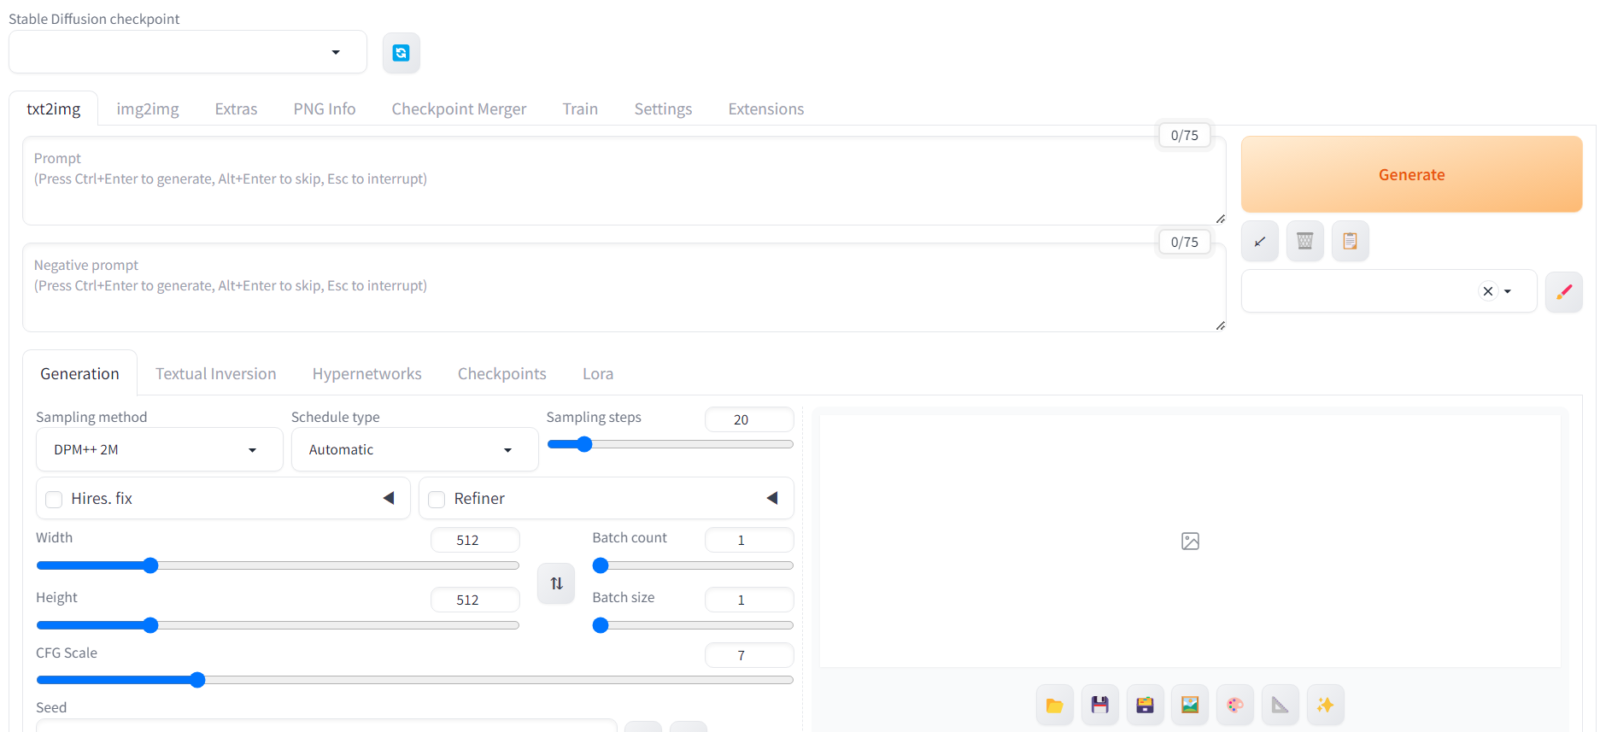
Task: Clear the prompt with the trash icon
Action: (x=1305, y=241)
